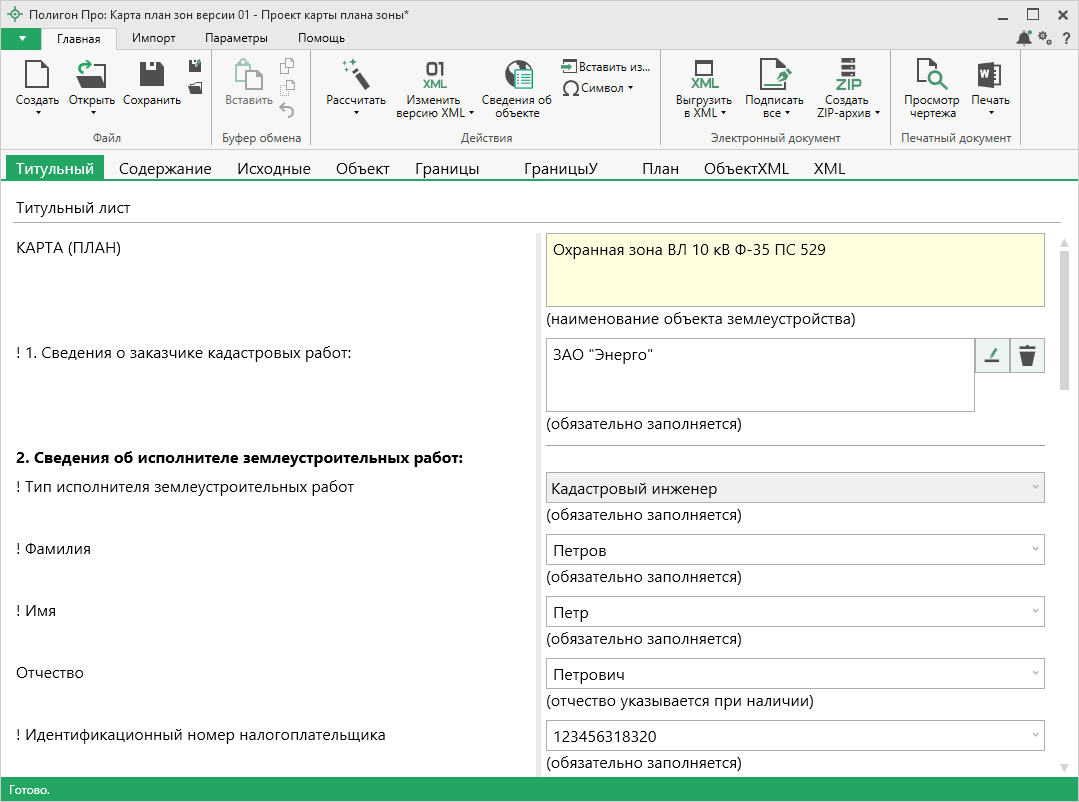Click Выгрузить в XML icon
This screenshot has height=802, width=1079.
pos(704,76)
